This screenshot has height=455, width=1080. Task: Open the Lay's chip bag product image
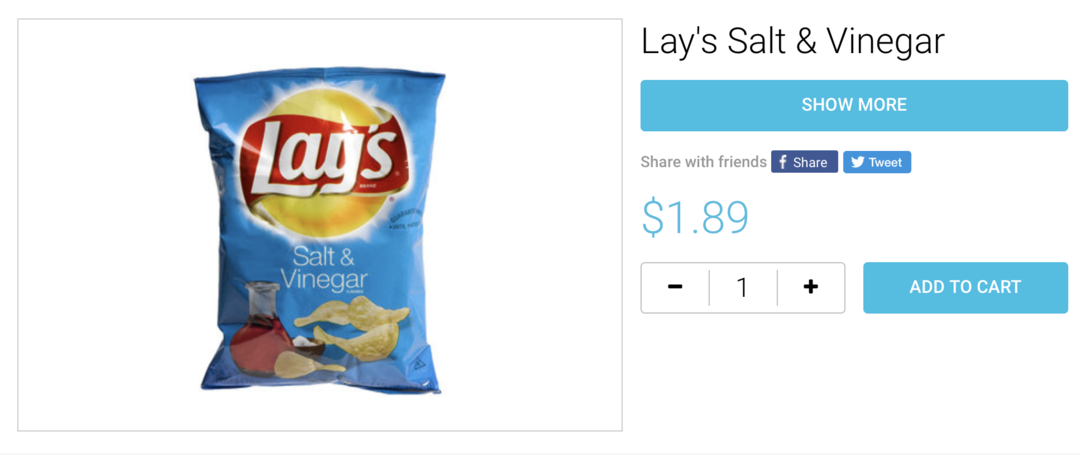click(x=320, y=225)
